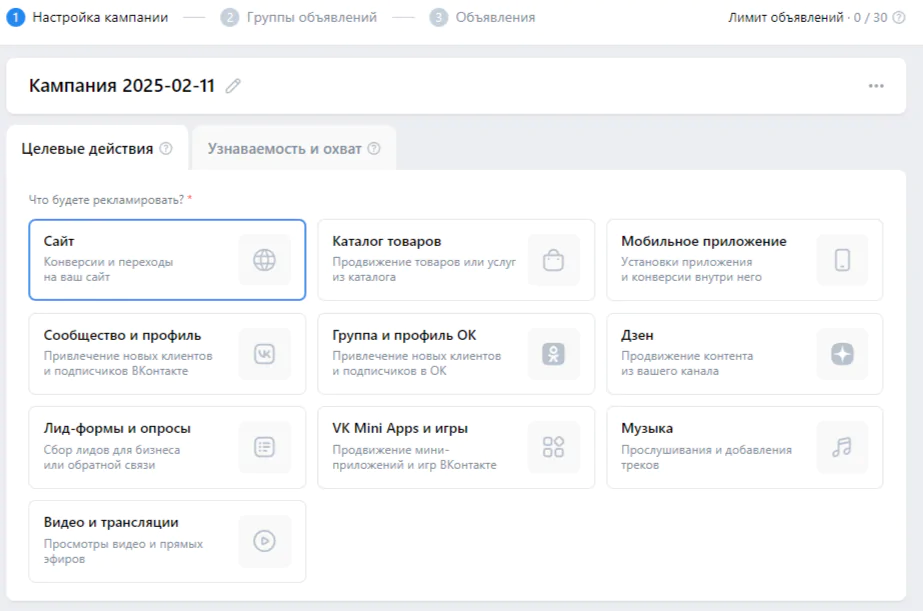Switch to Узнаваемость и охват tab
The width and height of the screenshot is (923, 611).
(x=294, y=148)
